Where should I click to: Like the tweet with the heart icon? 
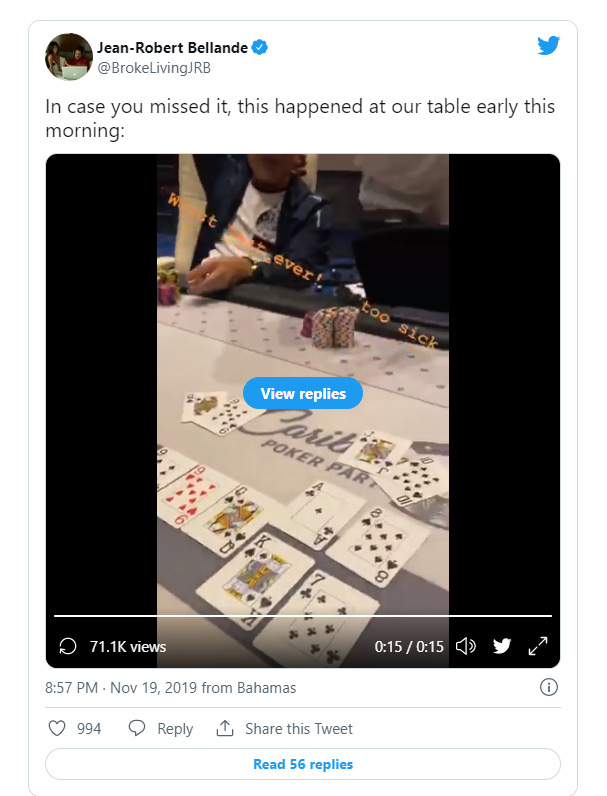click(x=57, y=728)
